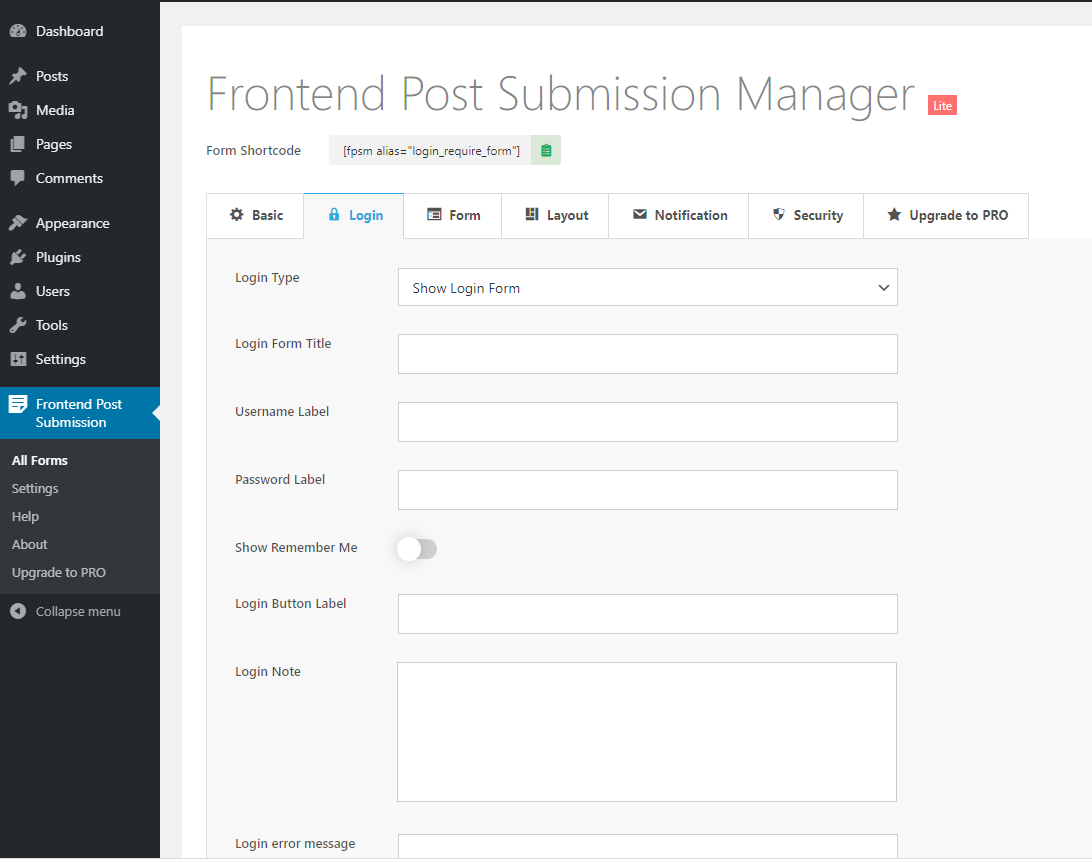Click the envelope icon on the Notification tab
1092x862 pixels.
tap(639, 214)
